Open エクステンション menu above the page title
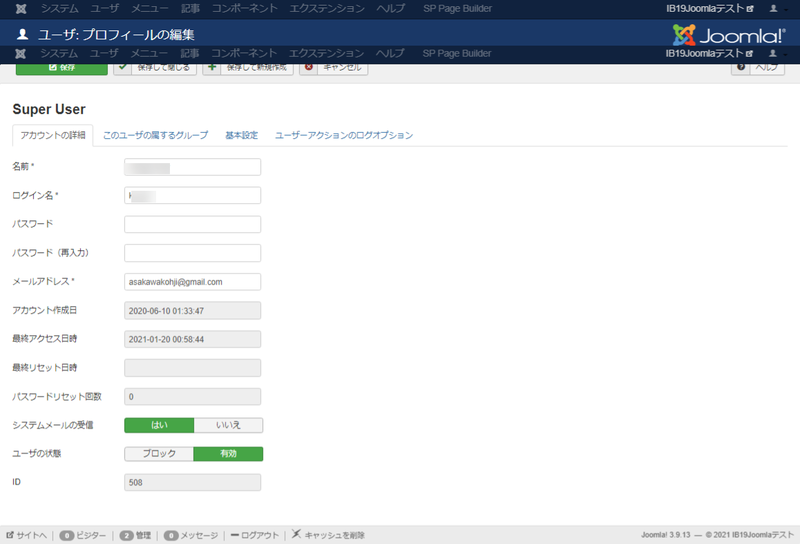 click(327, 9)
